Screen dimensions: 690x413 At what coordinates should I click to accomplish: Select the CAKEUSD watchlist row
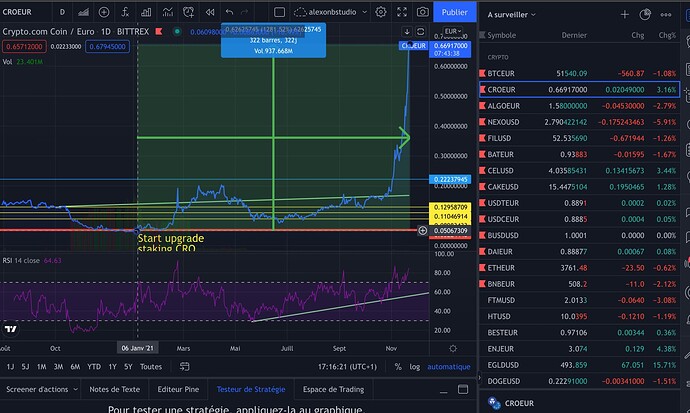tap(579, 187)
